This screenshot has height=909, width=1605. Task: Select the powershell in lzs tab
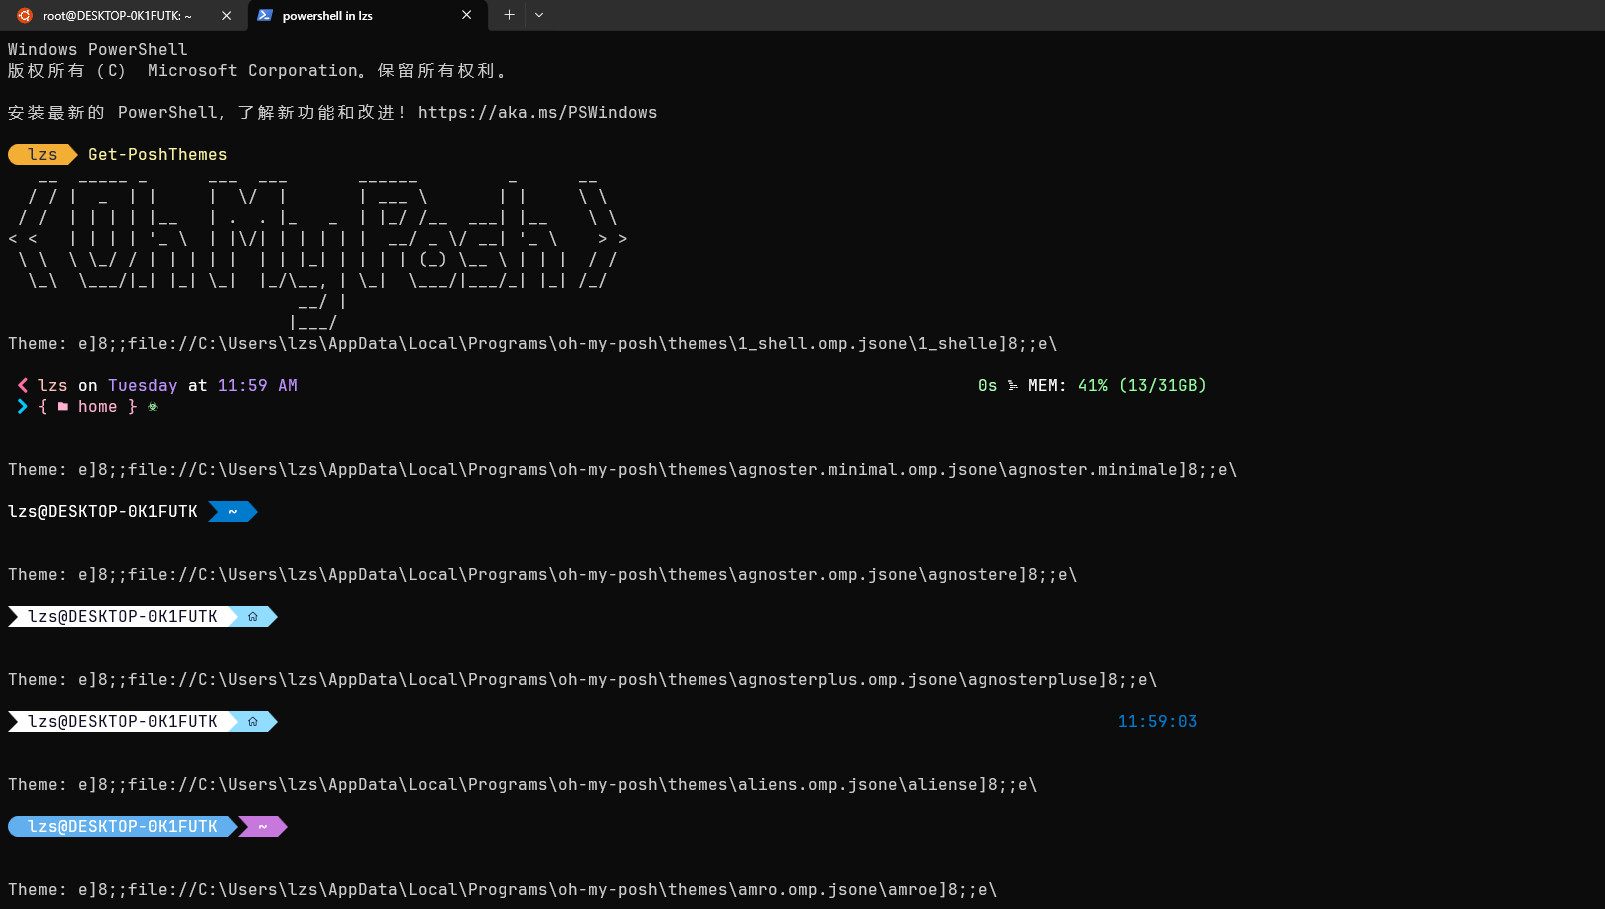click(368, 15)
